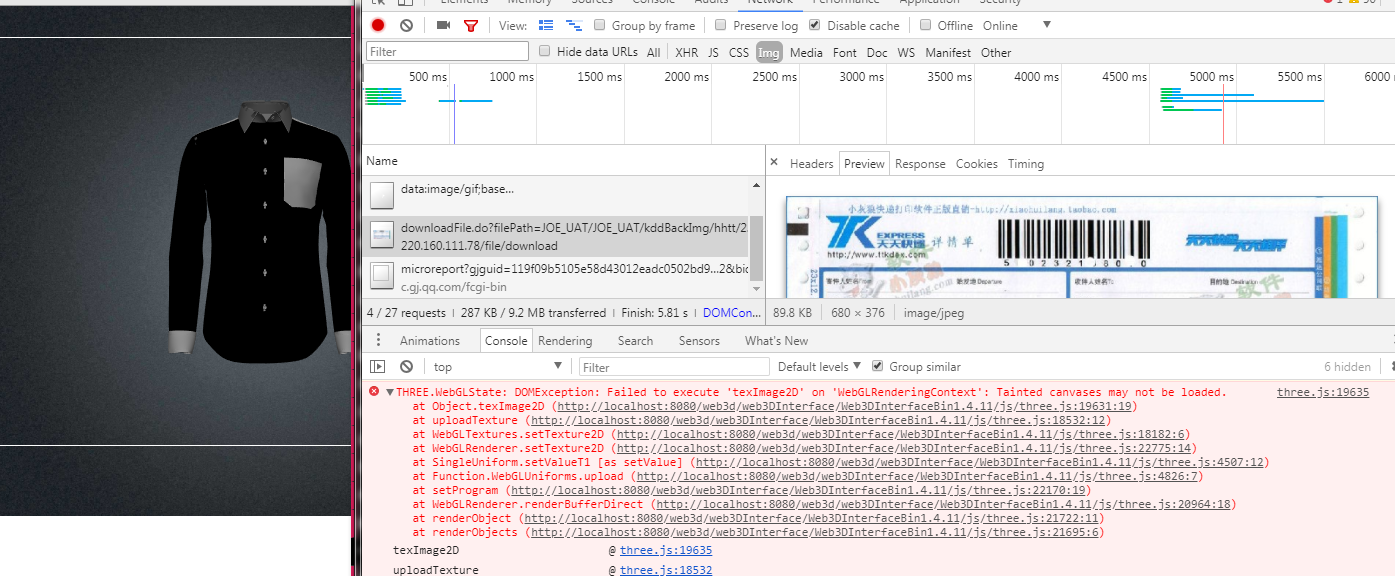
Task: Uncheck Group similar in console
Action: 877,366
